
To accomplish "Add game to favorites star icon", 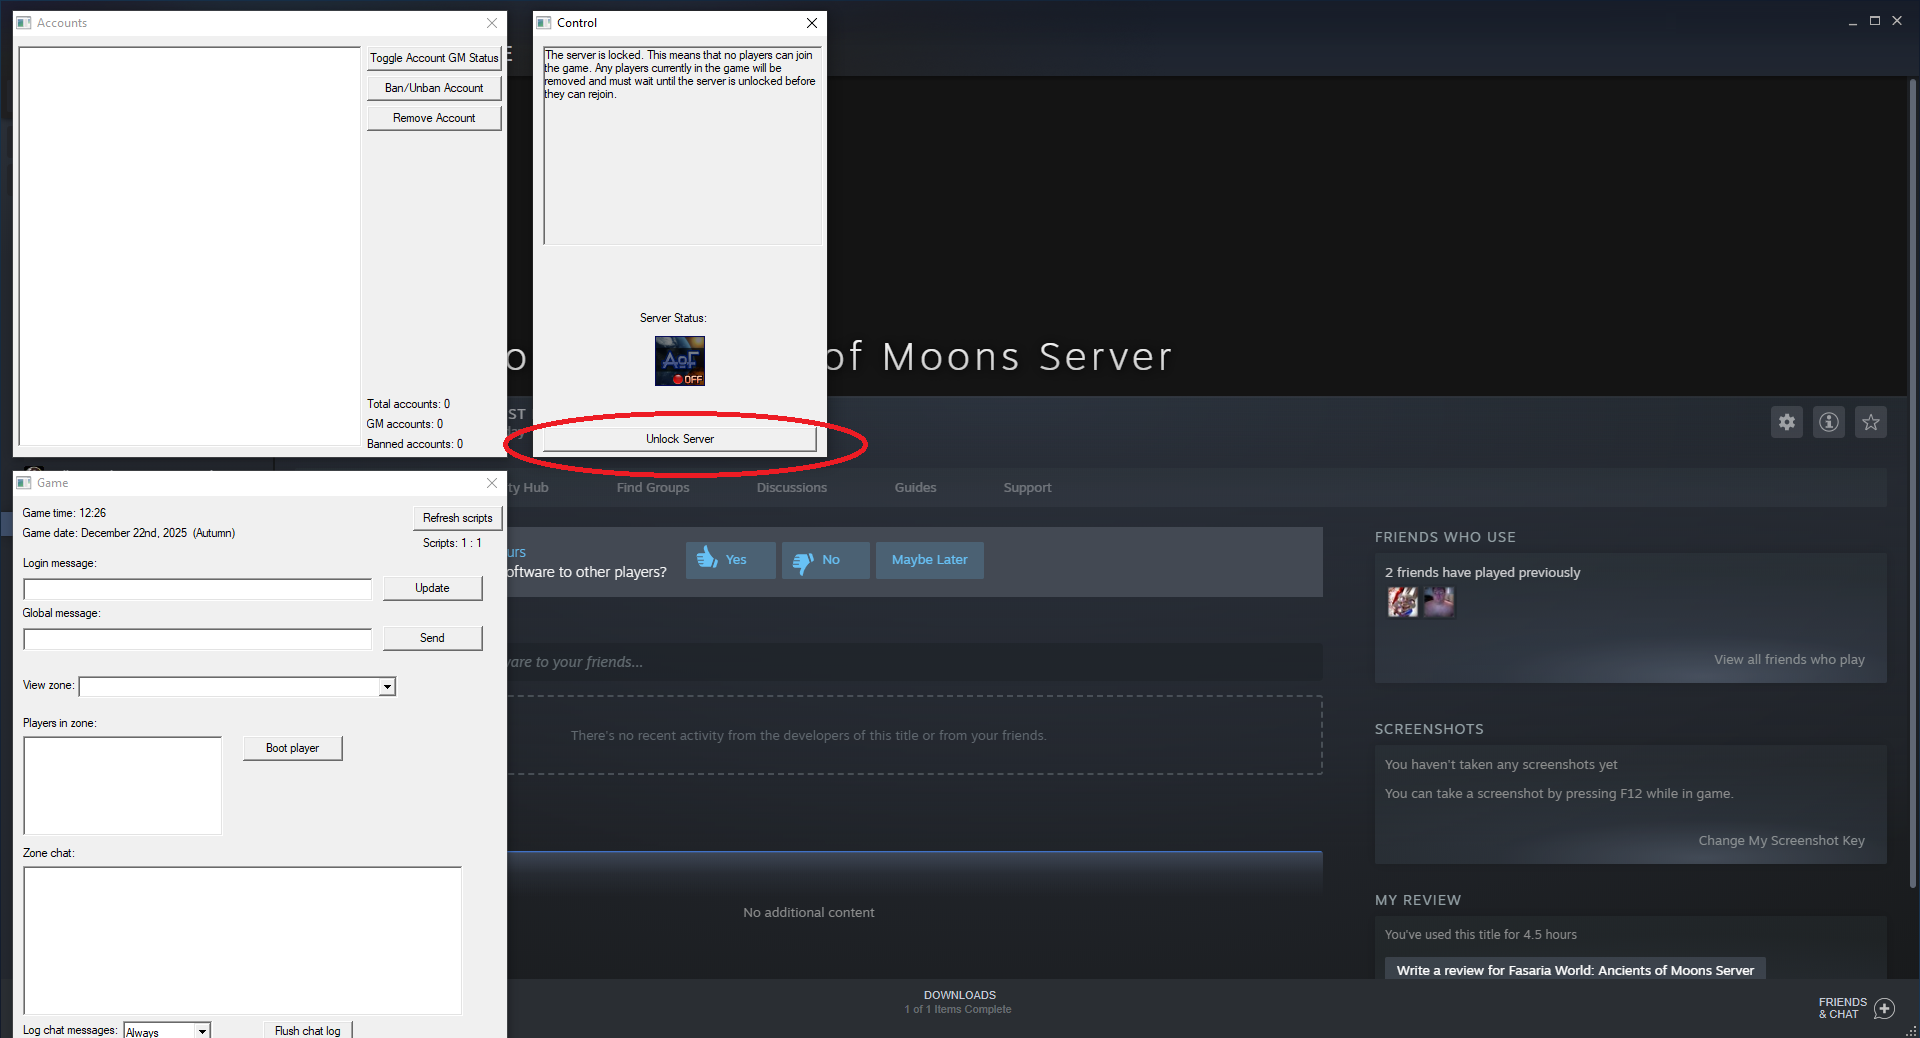I will pos(1871,422).
